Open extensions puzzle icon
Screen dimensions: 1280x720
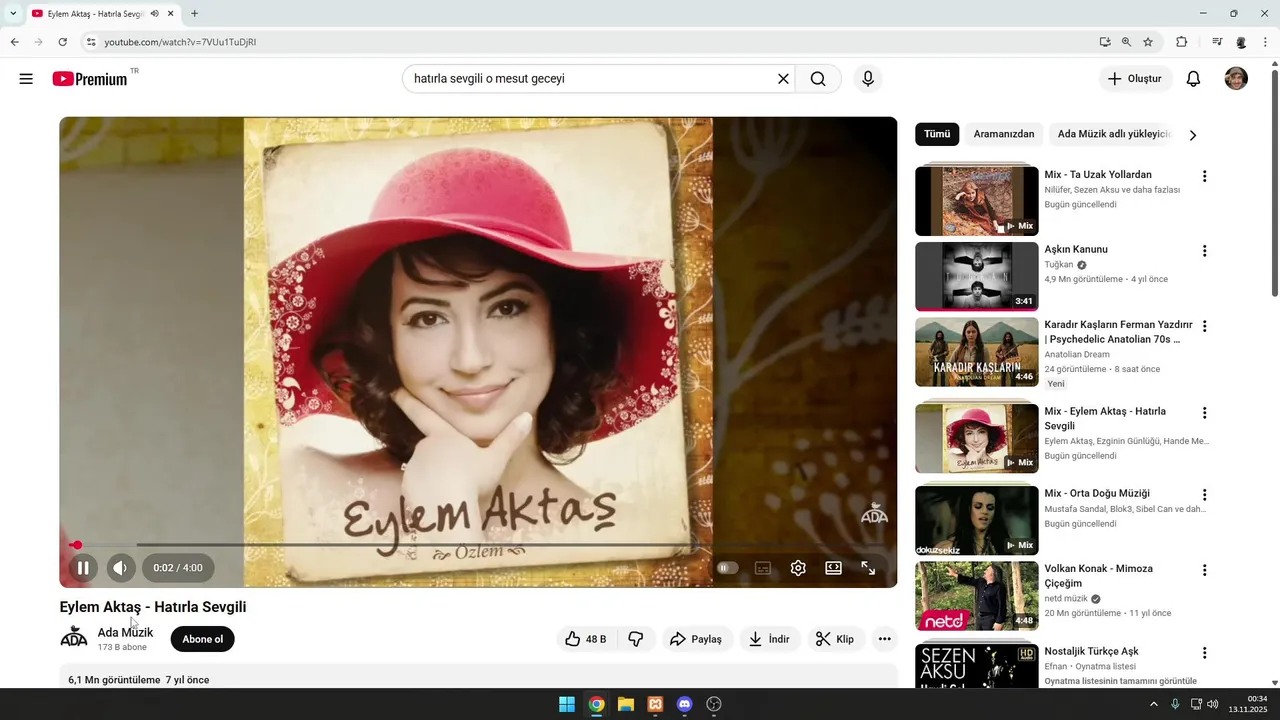click(1181, 42)
